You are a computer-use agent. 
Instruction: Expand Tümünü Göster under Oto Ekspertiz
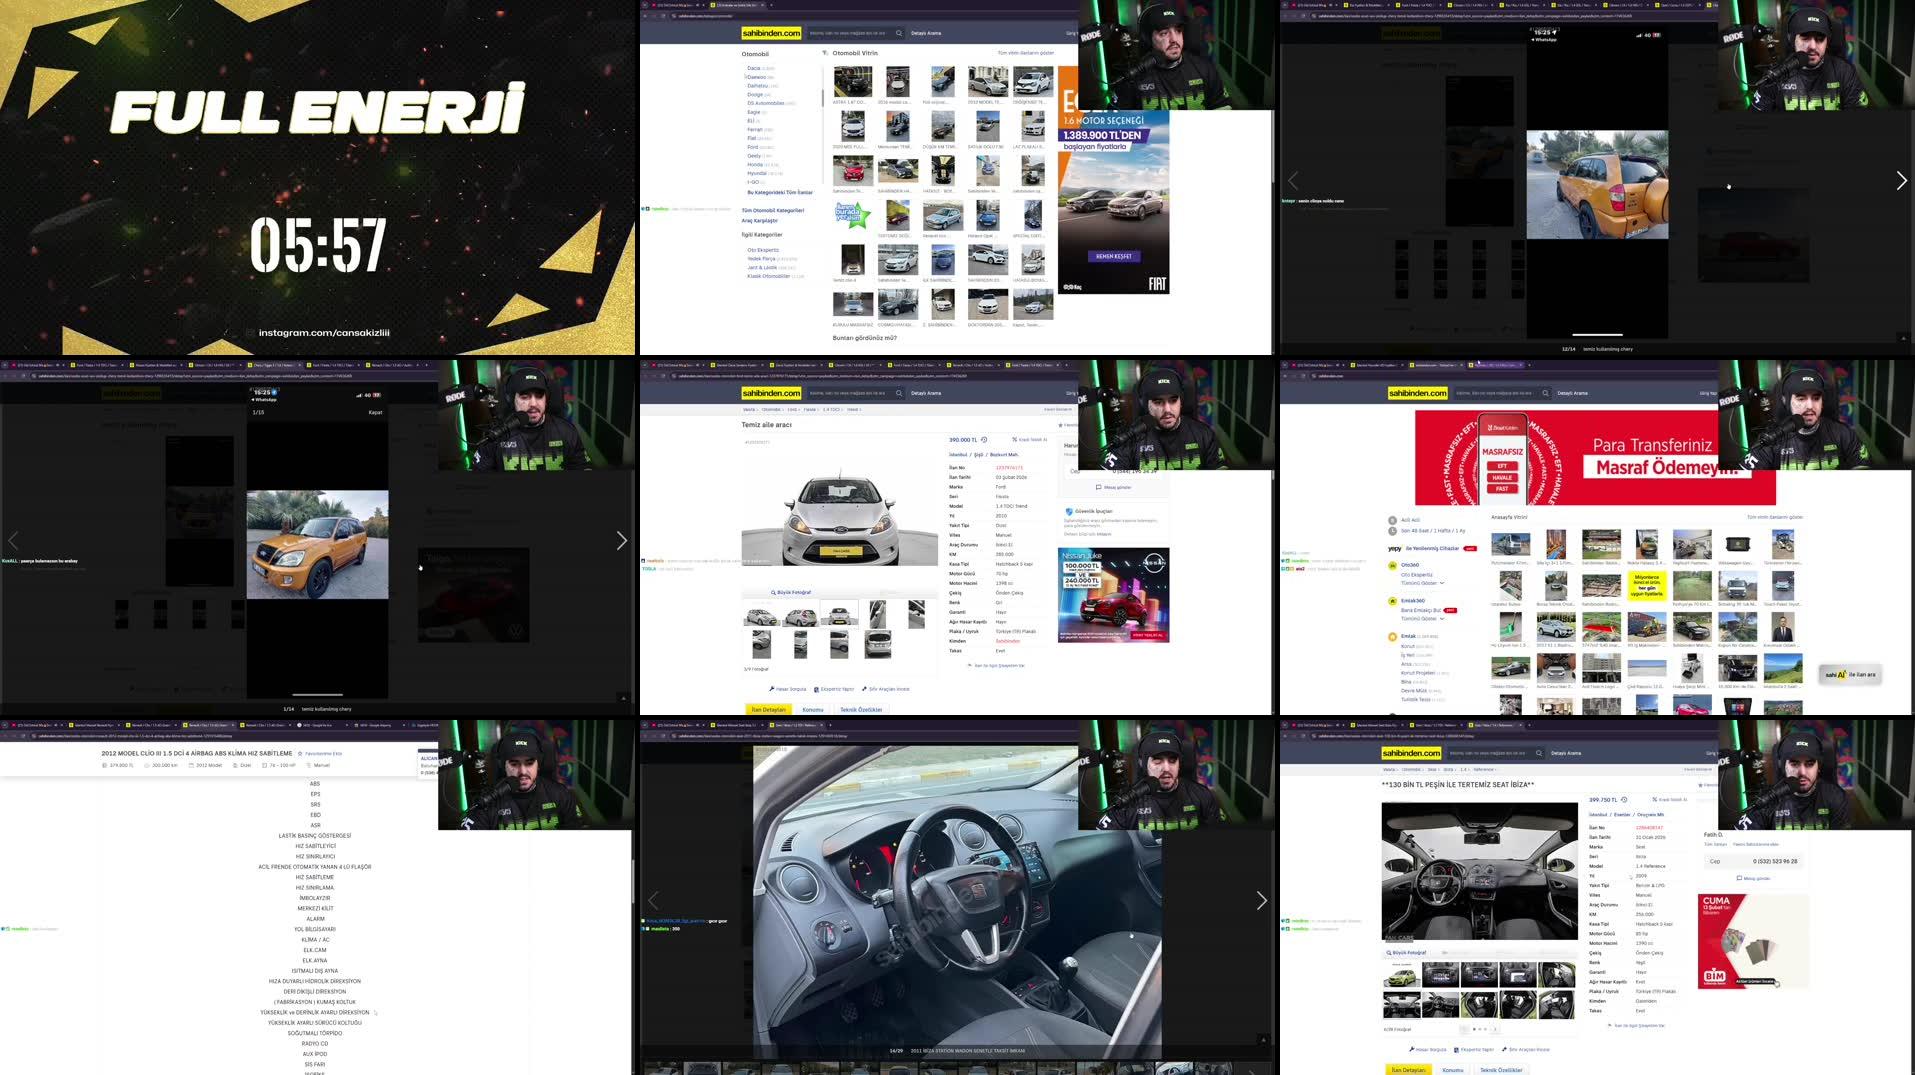[x=1419, y=583]
